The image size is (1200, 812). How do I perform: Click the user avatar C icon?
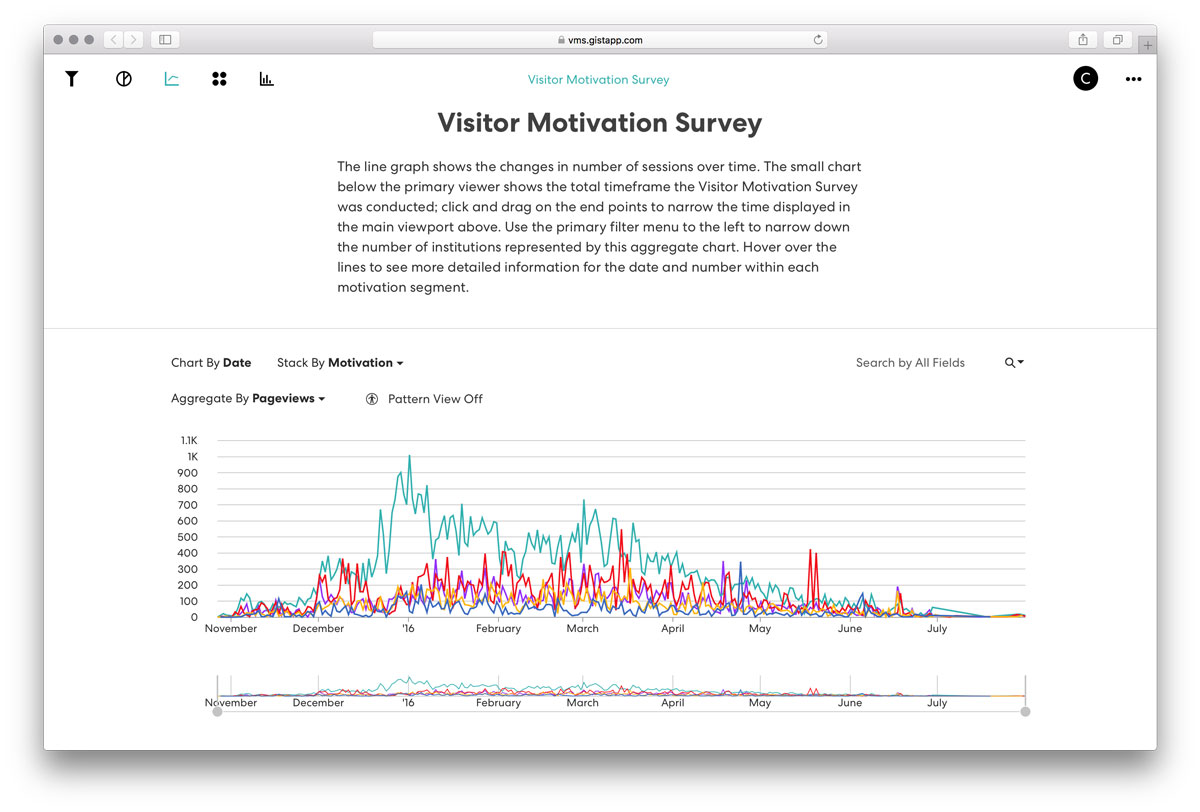1085,79
